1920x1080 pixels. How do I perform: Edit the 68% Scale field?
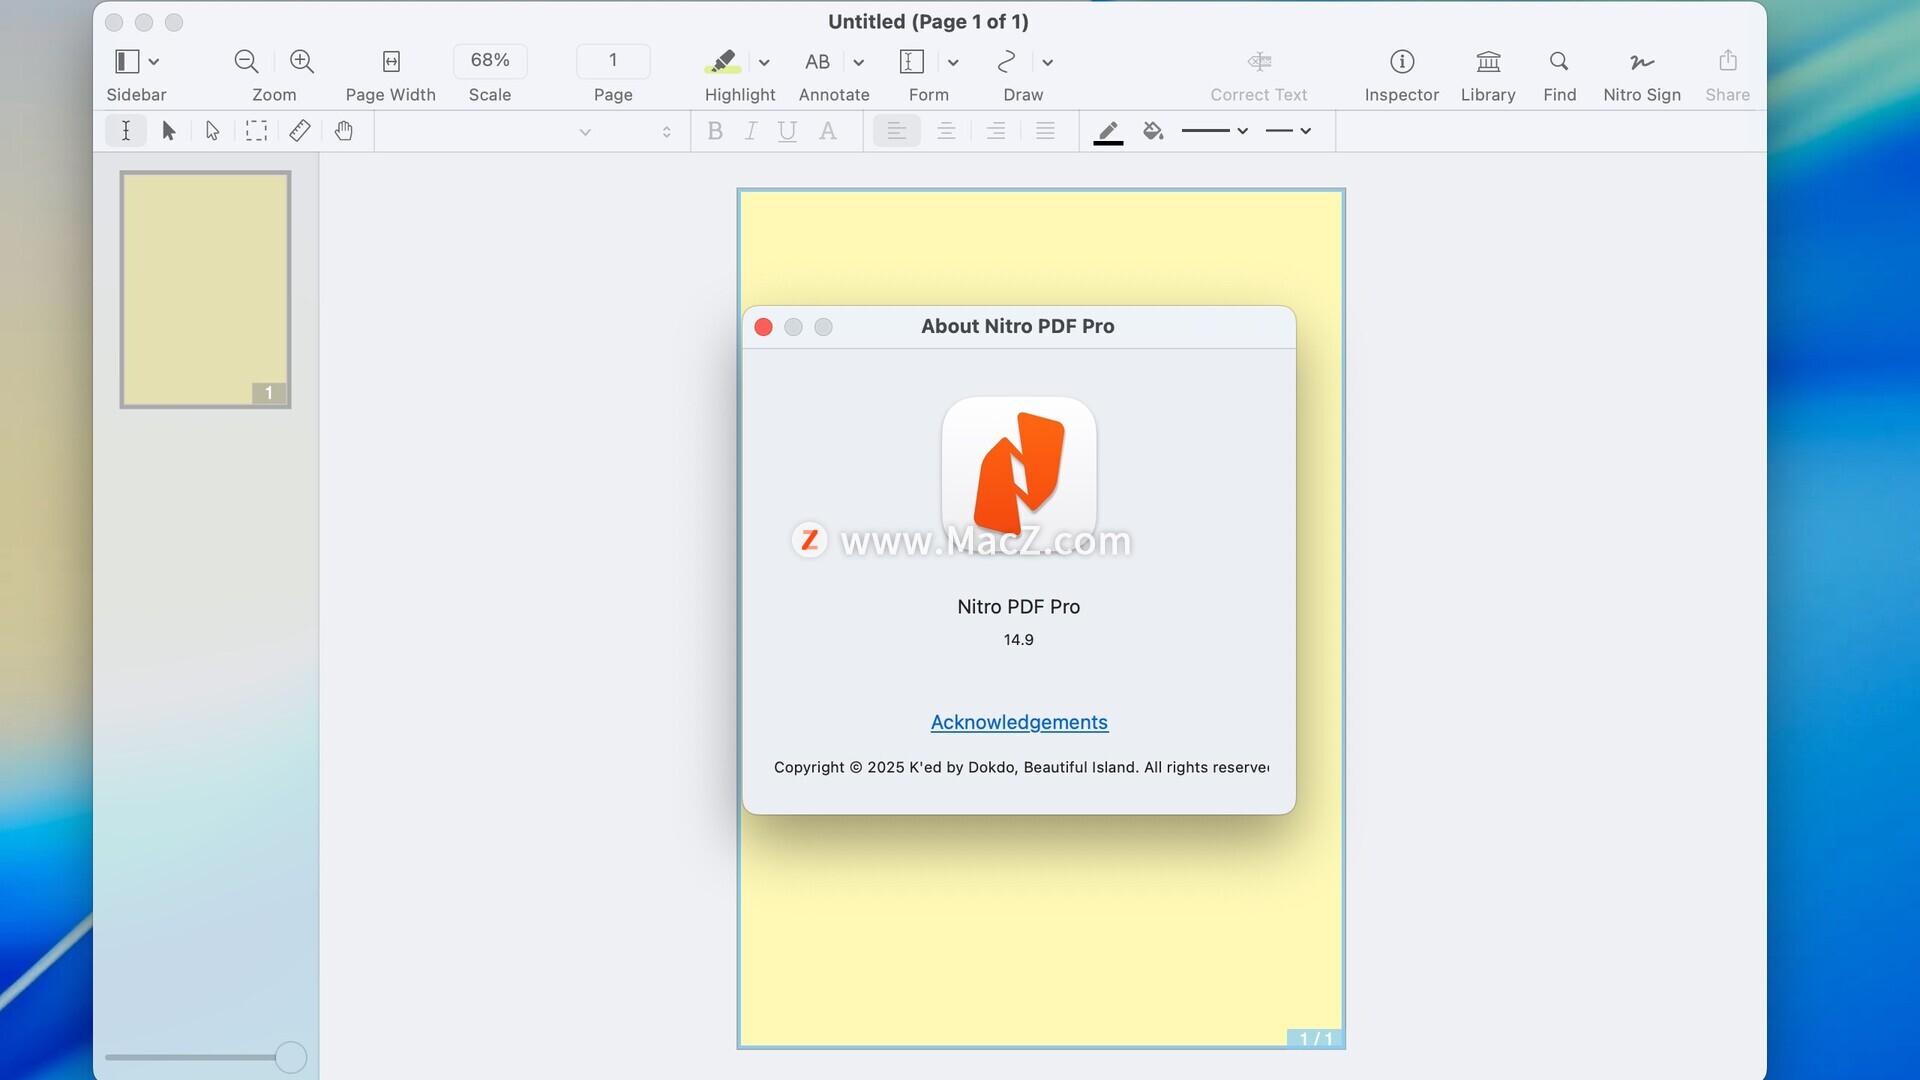(x=490, y=60)
